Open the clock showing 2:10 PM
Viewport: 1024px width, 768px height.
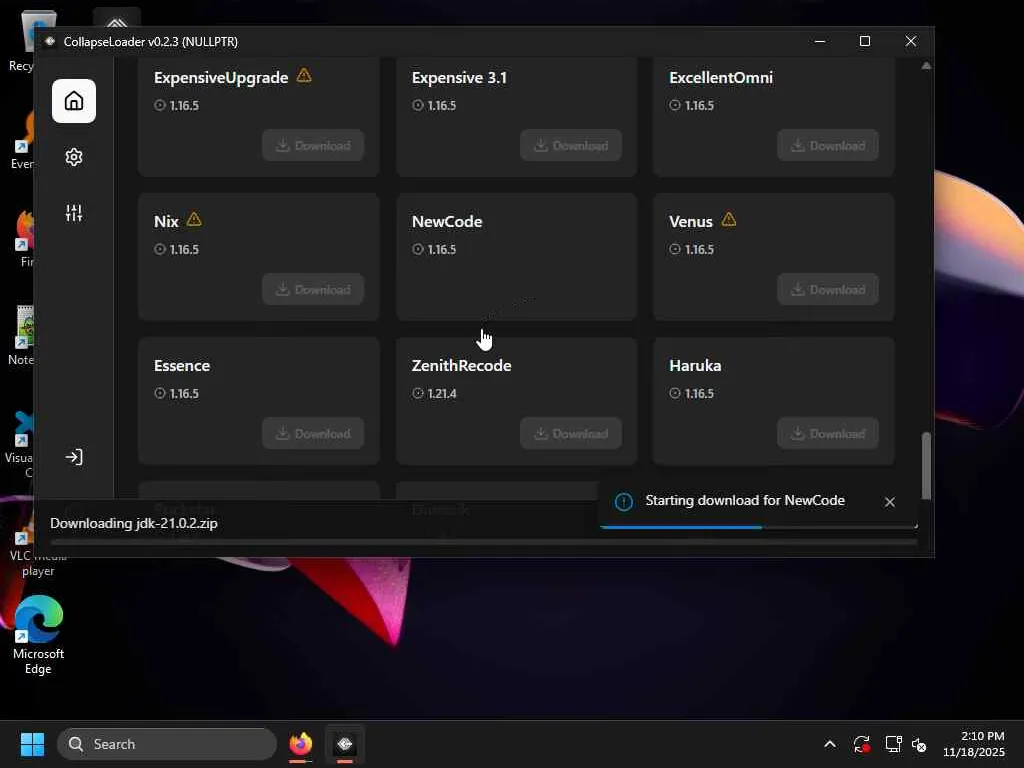click(974, 744)
